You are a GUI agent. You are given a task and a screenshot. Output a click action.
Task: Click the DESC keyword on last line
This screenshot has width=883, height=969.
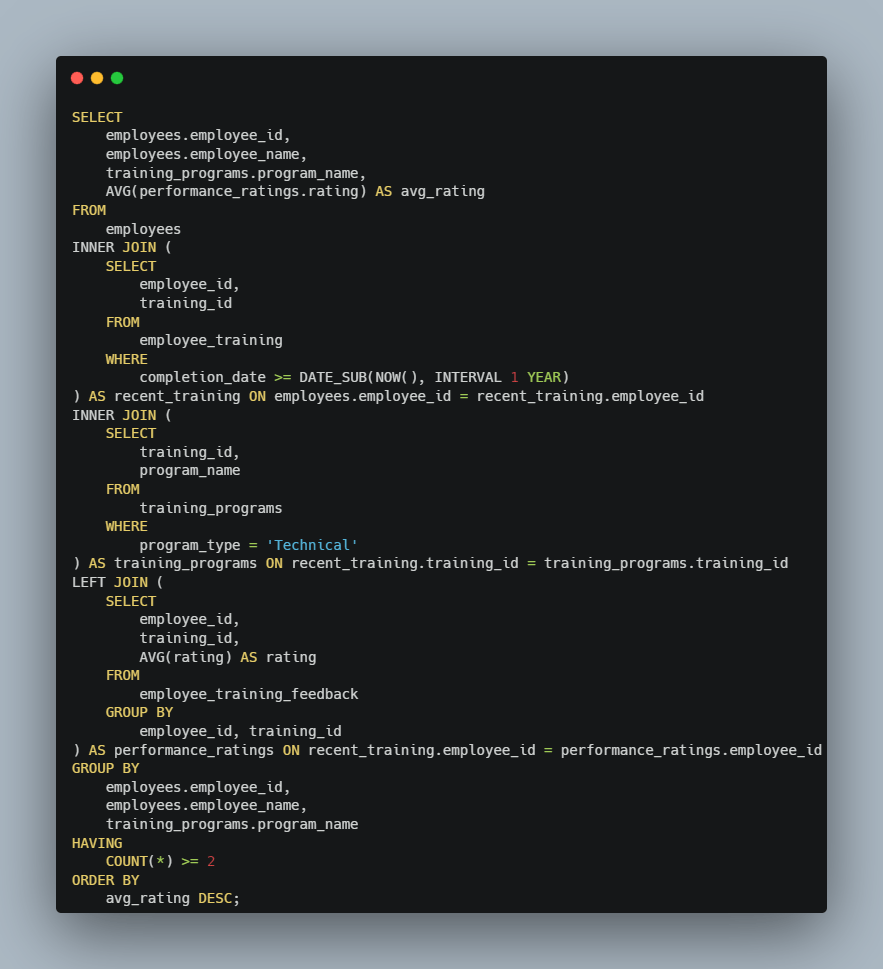pyautogui.click(x=215, y=898)
